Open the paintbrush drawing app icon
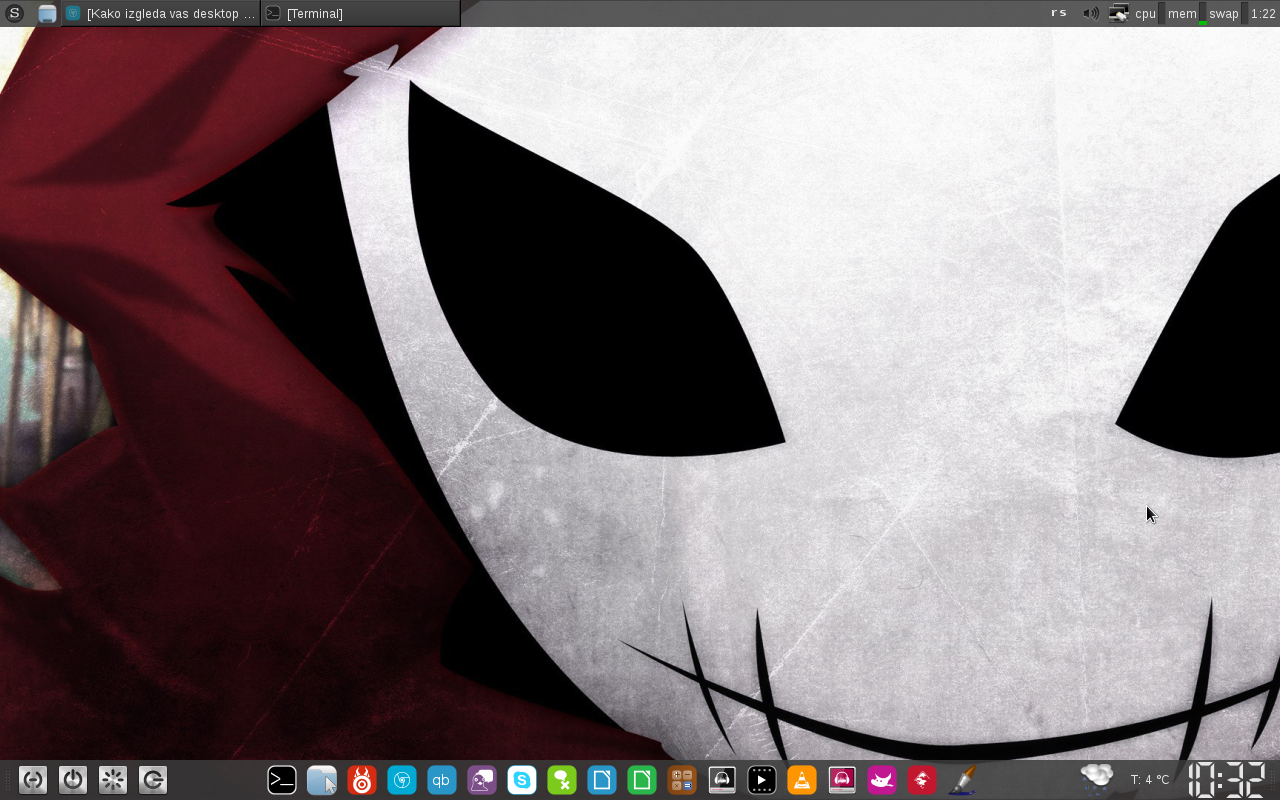The width and height of the screenshot is (1280, 800). pos(962,780)
